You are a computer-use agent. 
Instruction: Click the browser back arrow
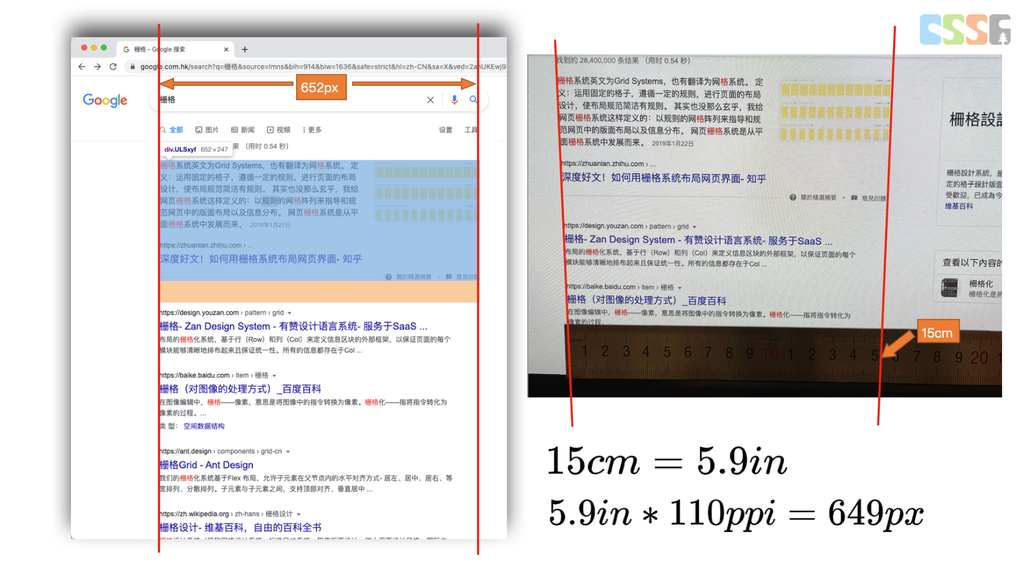click(82, 67)
